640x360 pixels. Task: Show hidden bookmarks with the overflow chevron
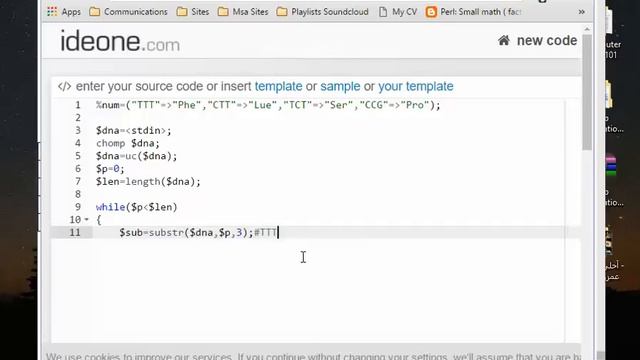pyautogui.click(x=582, y=12)
